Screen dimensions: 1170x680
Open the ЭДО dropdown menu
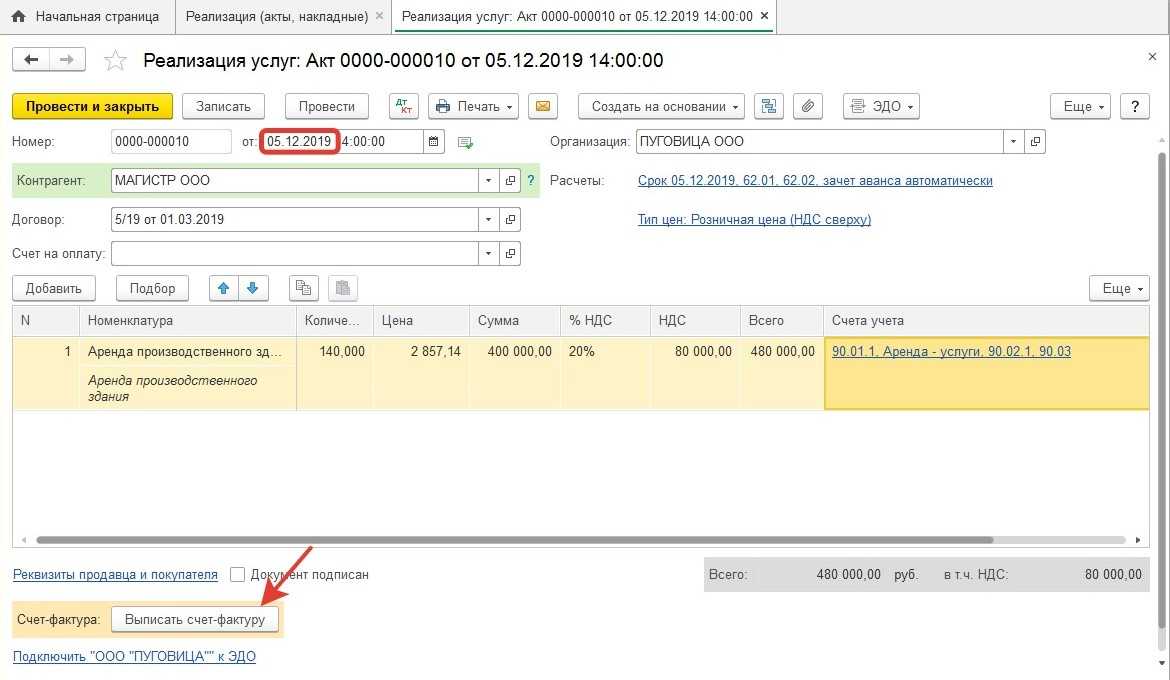coord(880,107)
